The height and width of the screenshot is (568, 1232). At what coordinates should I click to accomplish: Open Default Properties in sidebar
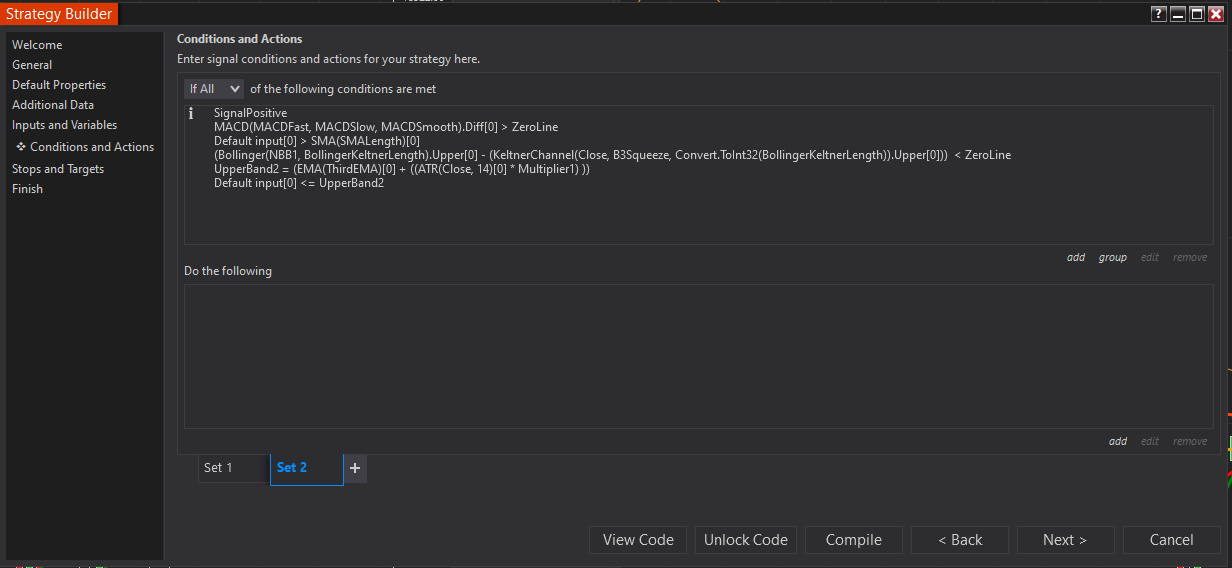point(59,85)
